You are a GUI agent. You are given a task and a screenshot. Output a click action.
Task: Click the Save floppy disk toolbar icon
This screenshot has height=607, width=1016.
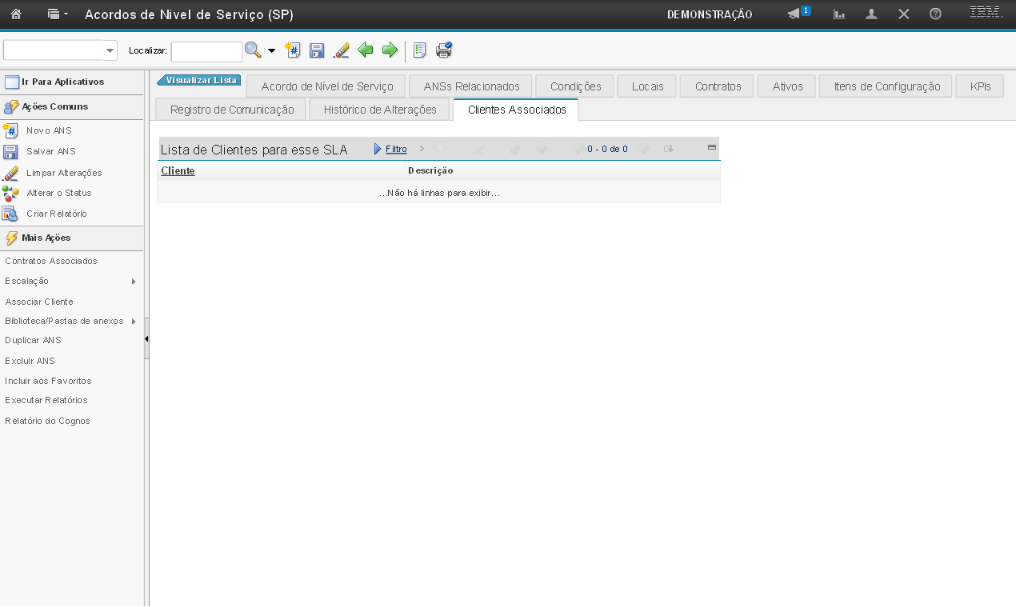pos(317,50)
